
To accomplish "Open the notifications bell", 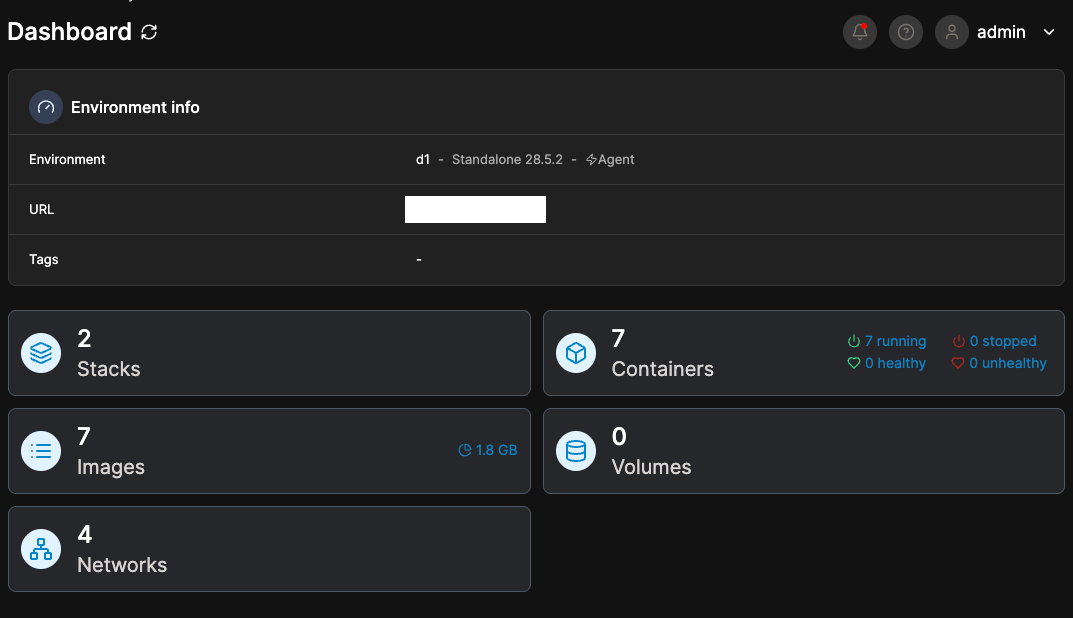I will tap(860, 32).
